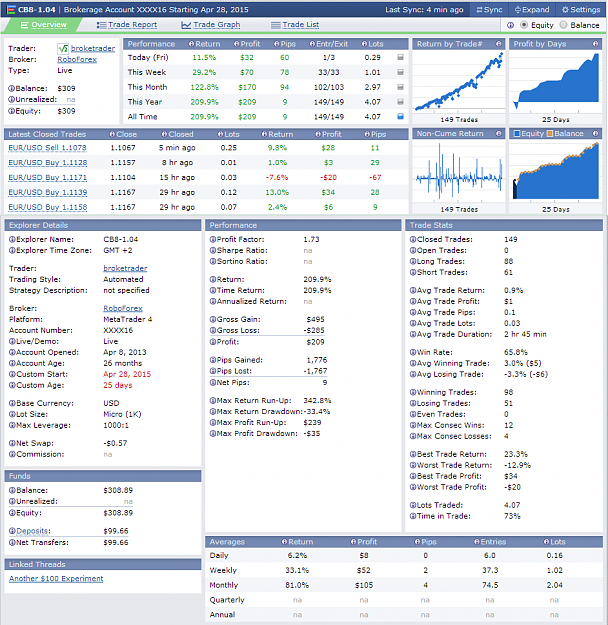Click info icon on Equity Balance chart panel
The width and height of the screenshot is (608, 625).
595,134
